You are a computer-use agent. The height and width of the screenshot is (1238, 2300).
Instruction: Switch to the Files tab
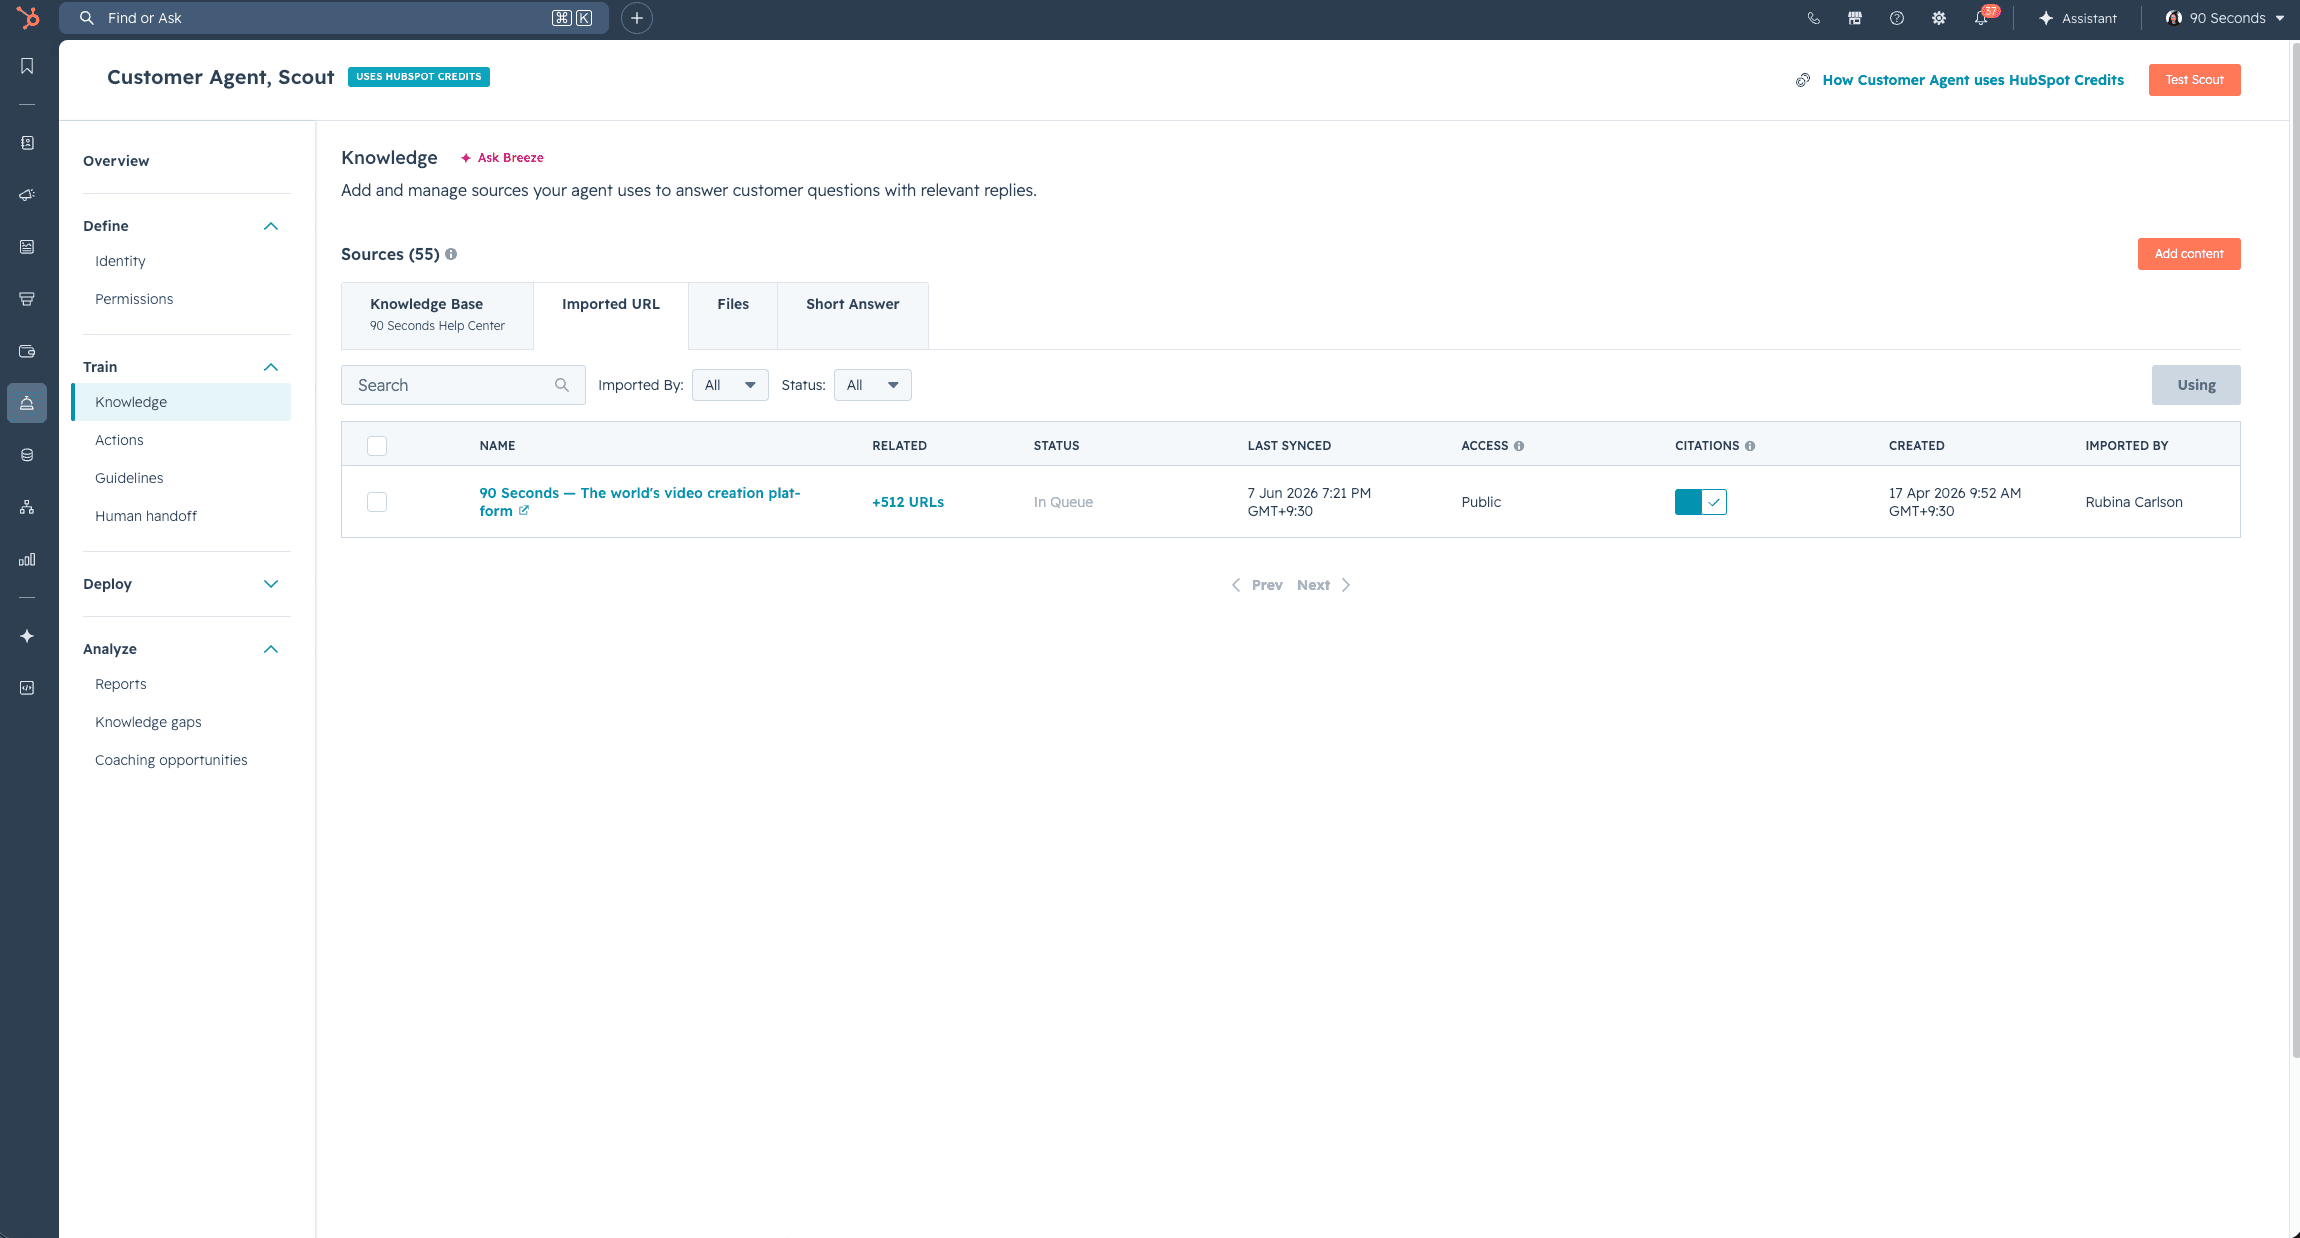point(733,315)
